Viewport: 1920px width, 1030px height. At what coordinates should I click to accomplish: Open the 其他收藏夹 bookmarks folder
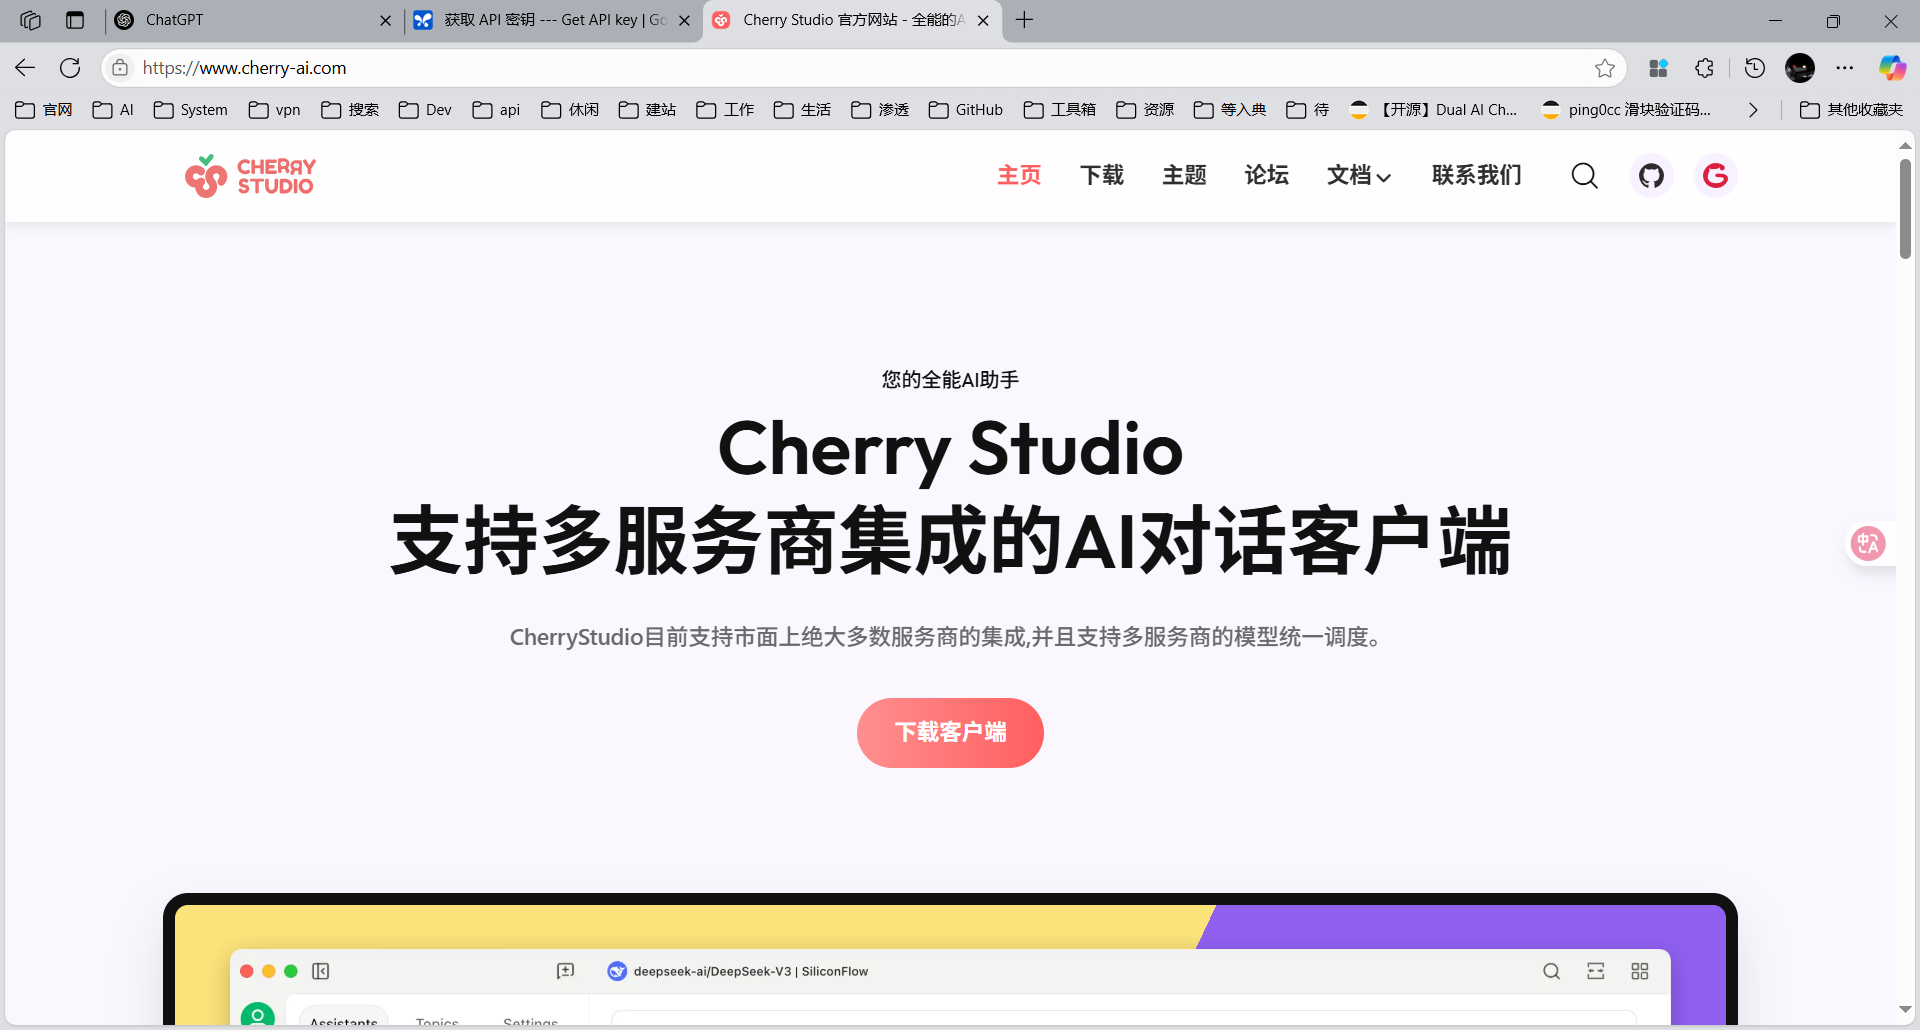1852,110
